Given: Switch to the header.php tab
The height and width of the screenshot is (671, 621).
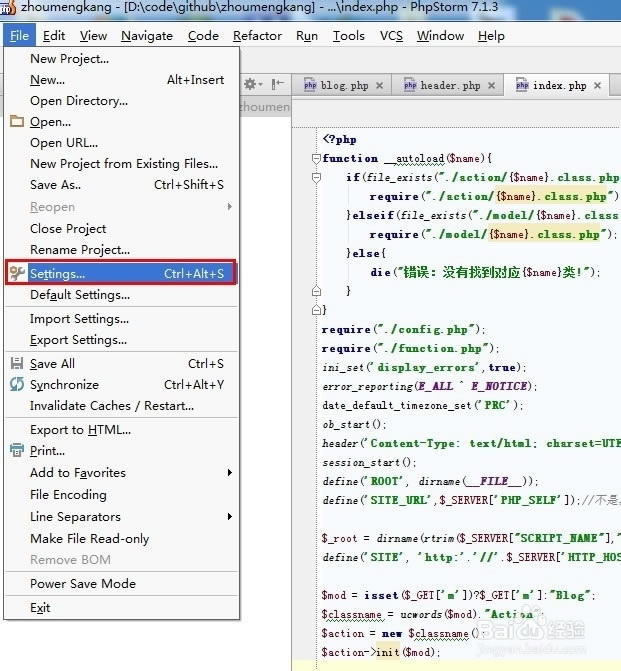Looking at the screenshot, I should click(450, 86).
